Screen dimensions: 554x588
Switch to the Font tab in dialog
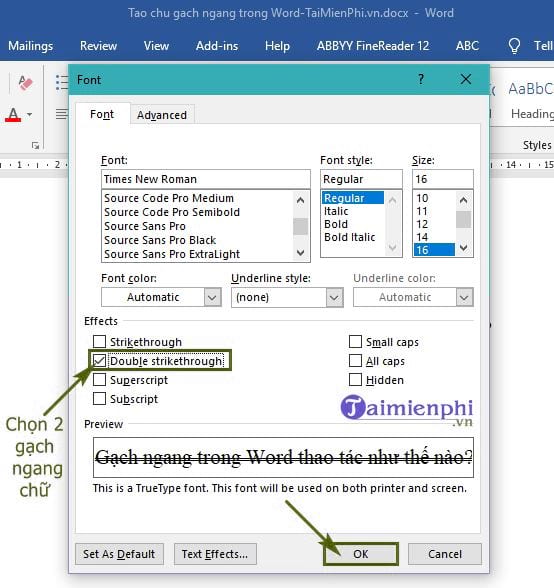[x=102, y=114]
